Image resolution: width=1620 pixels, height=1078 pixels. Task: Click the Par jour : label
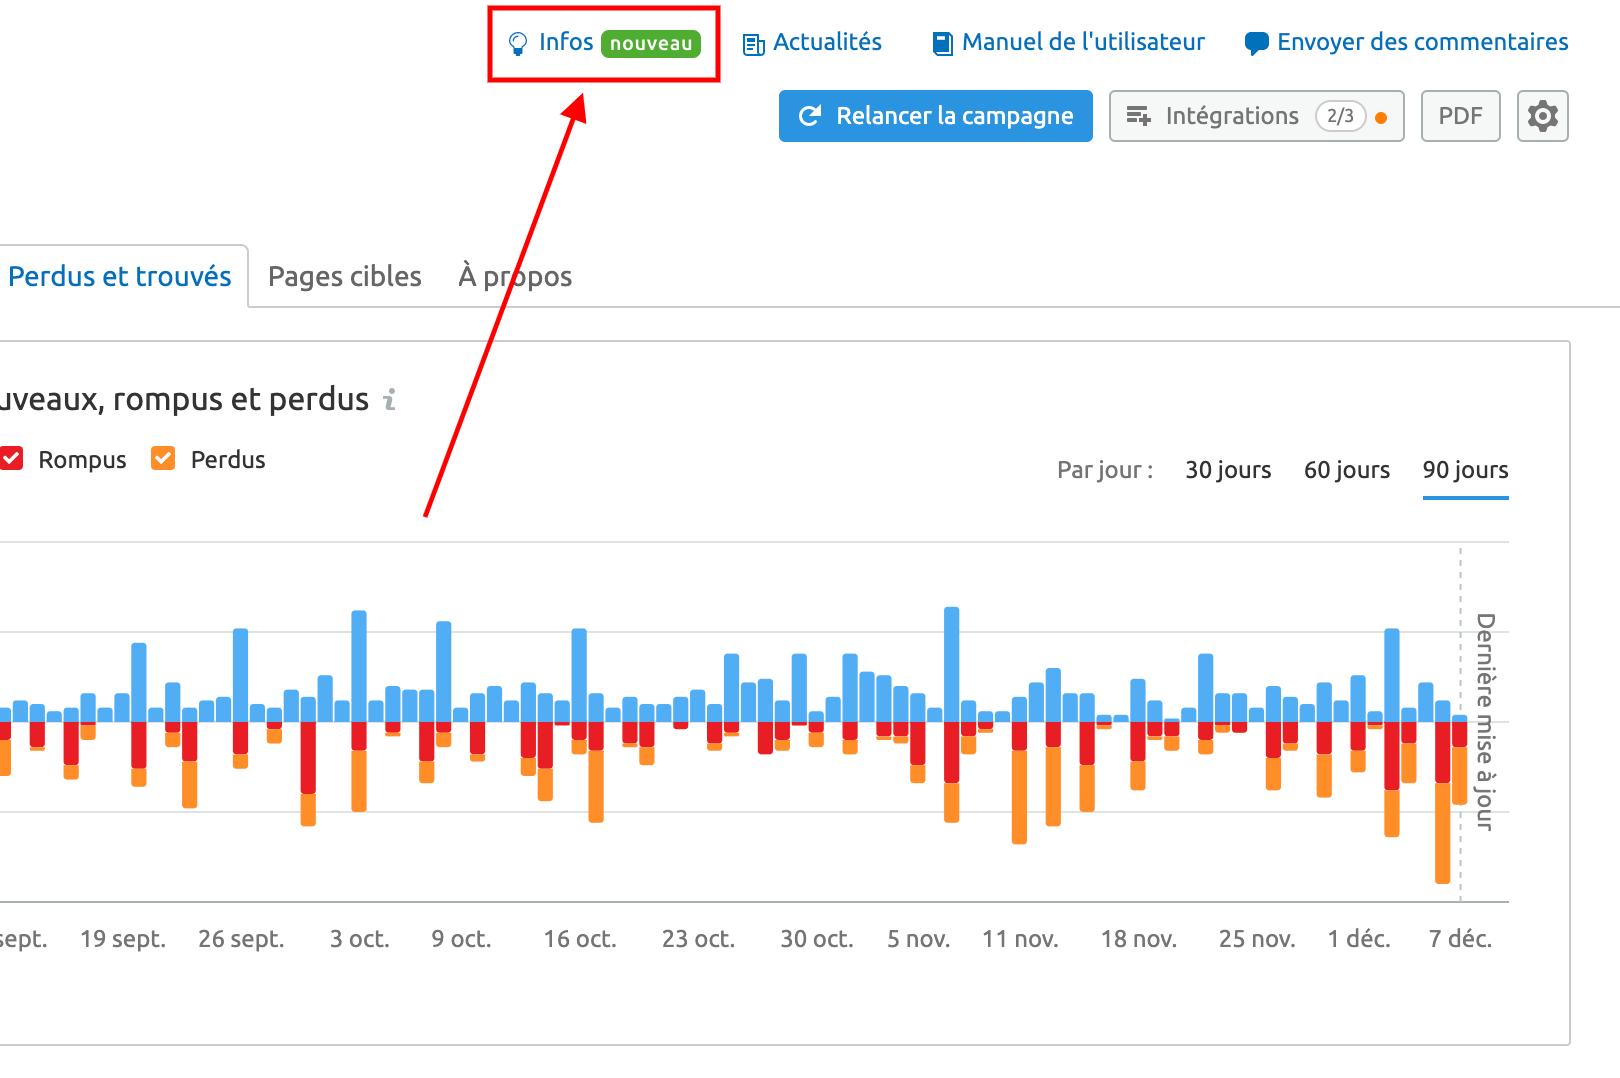(x=1105, y=470)
